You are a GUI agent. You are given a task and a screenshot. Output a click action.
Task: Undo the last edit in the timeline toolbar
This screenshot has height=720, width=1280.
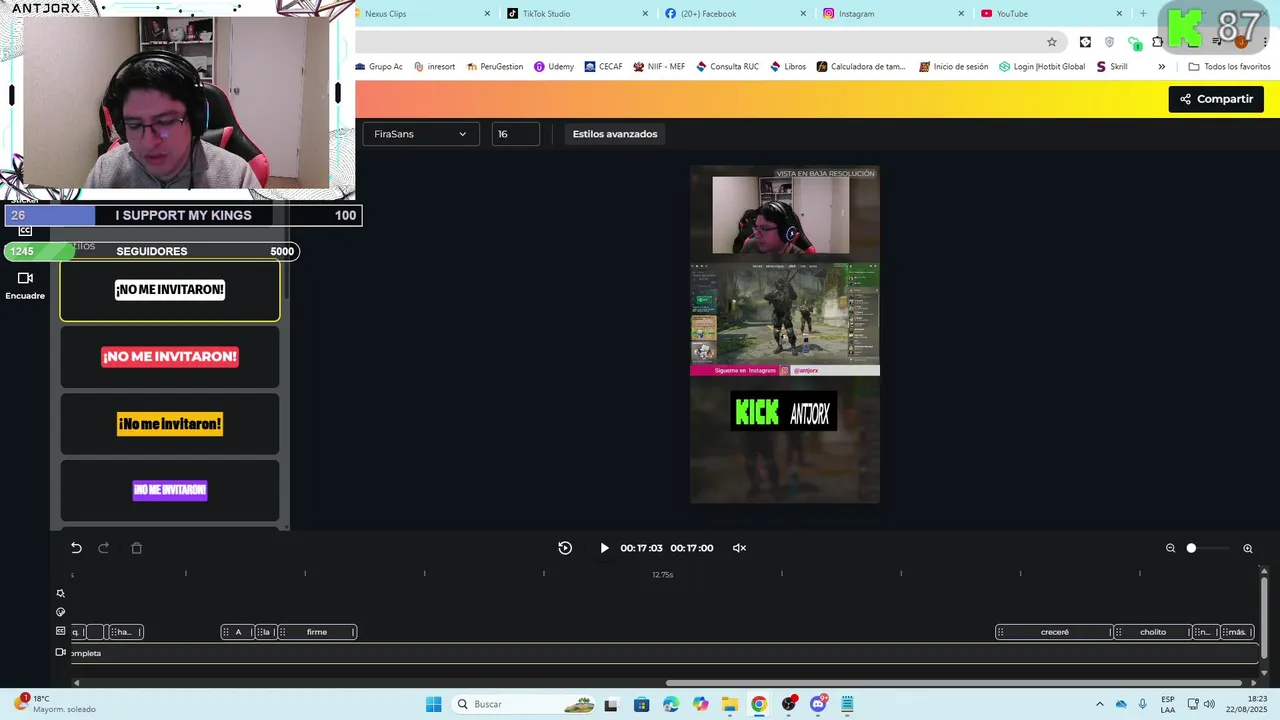(76, 548)
